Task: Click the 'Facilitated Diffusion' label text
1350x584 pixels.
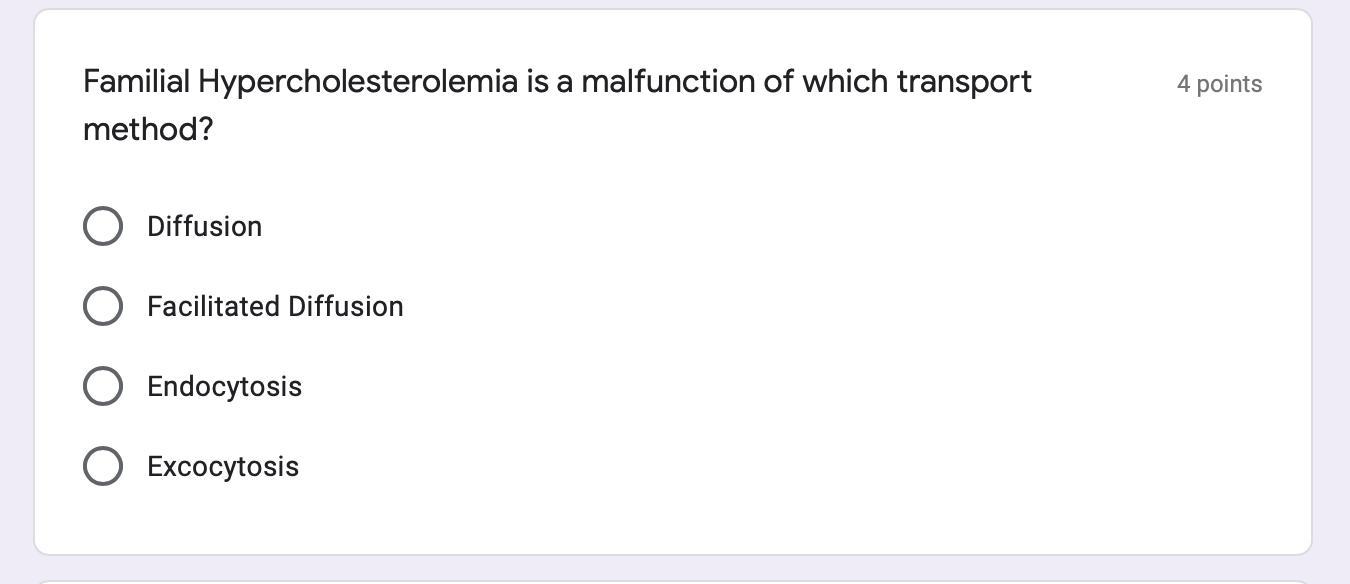Action: pyautogui.click(x=275, y=307)
